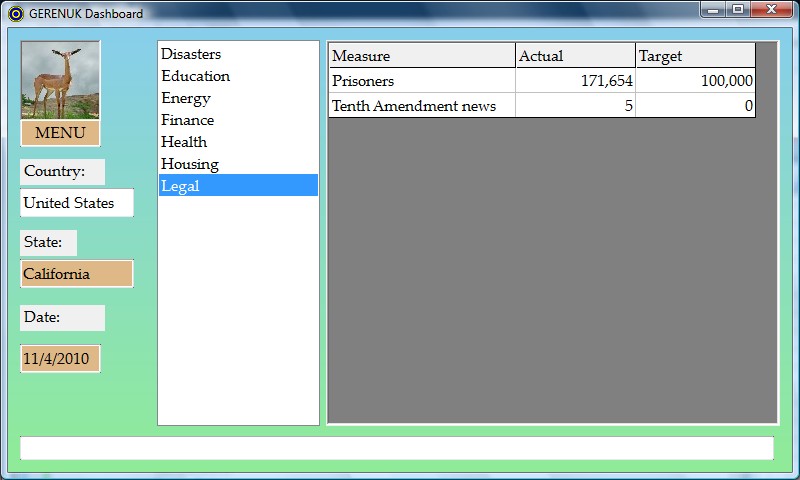
Task: Open the 11/4/2010 date selector
Action: coord(60,358)
